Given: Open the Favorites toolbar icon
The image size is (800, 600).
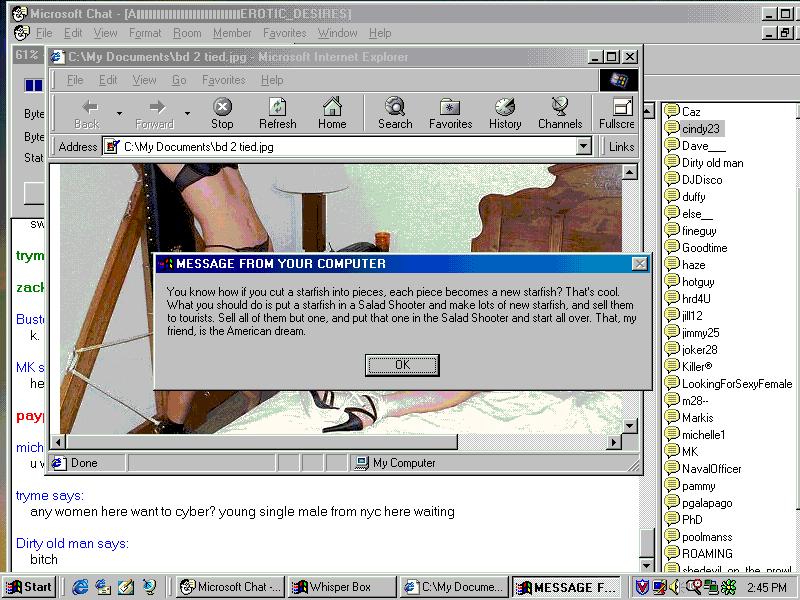Looking at the screenshot, I should tap(450, 107).
